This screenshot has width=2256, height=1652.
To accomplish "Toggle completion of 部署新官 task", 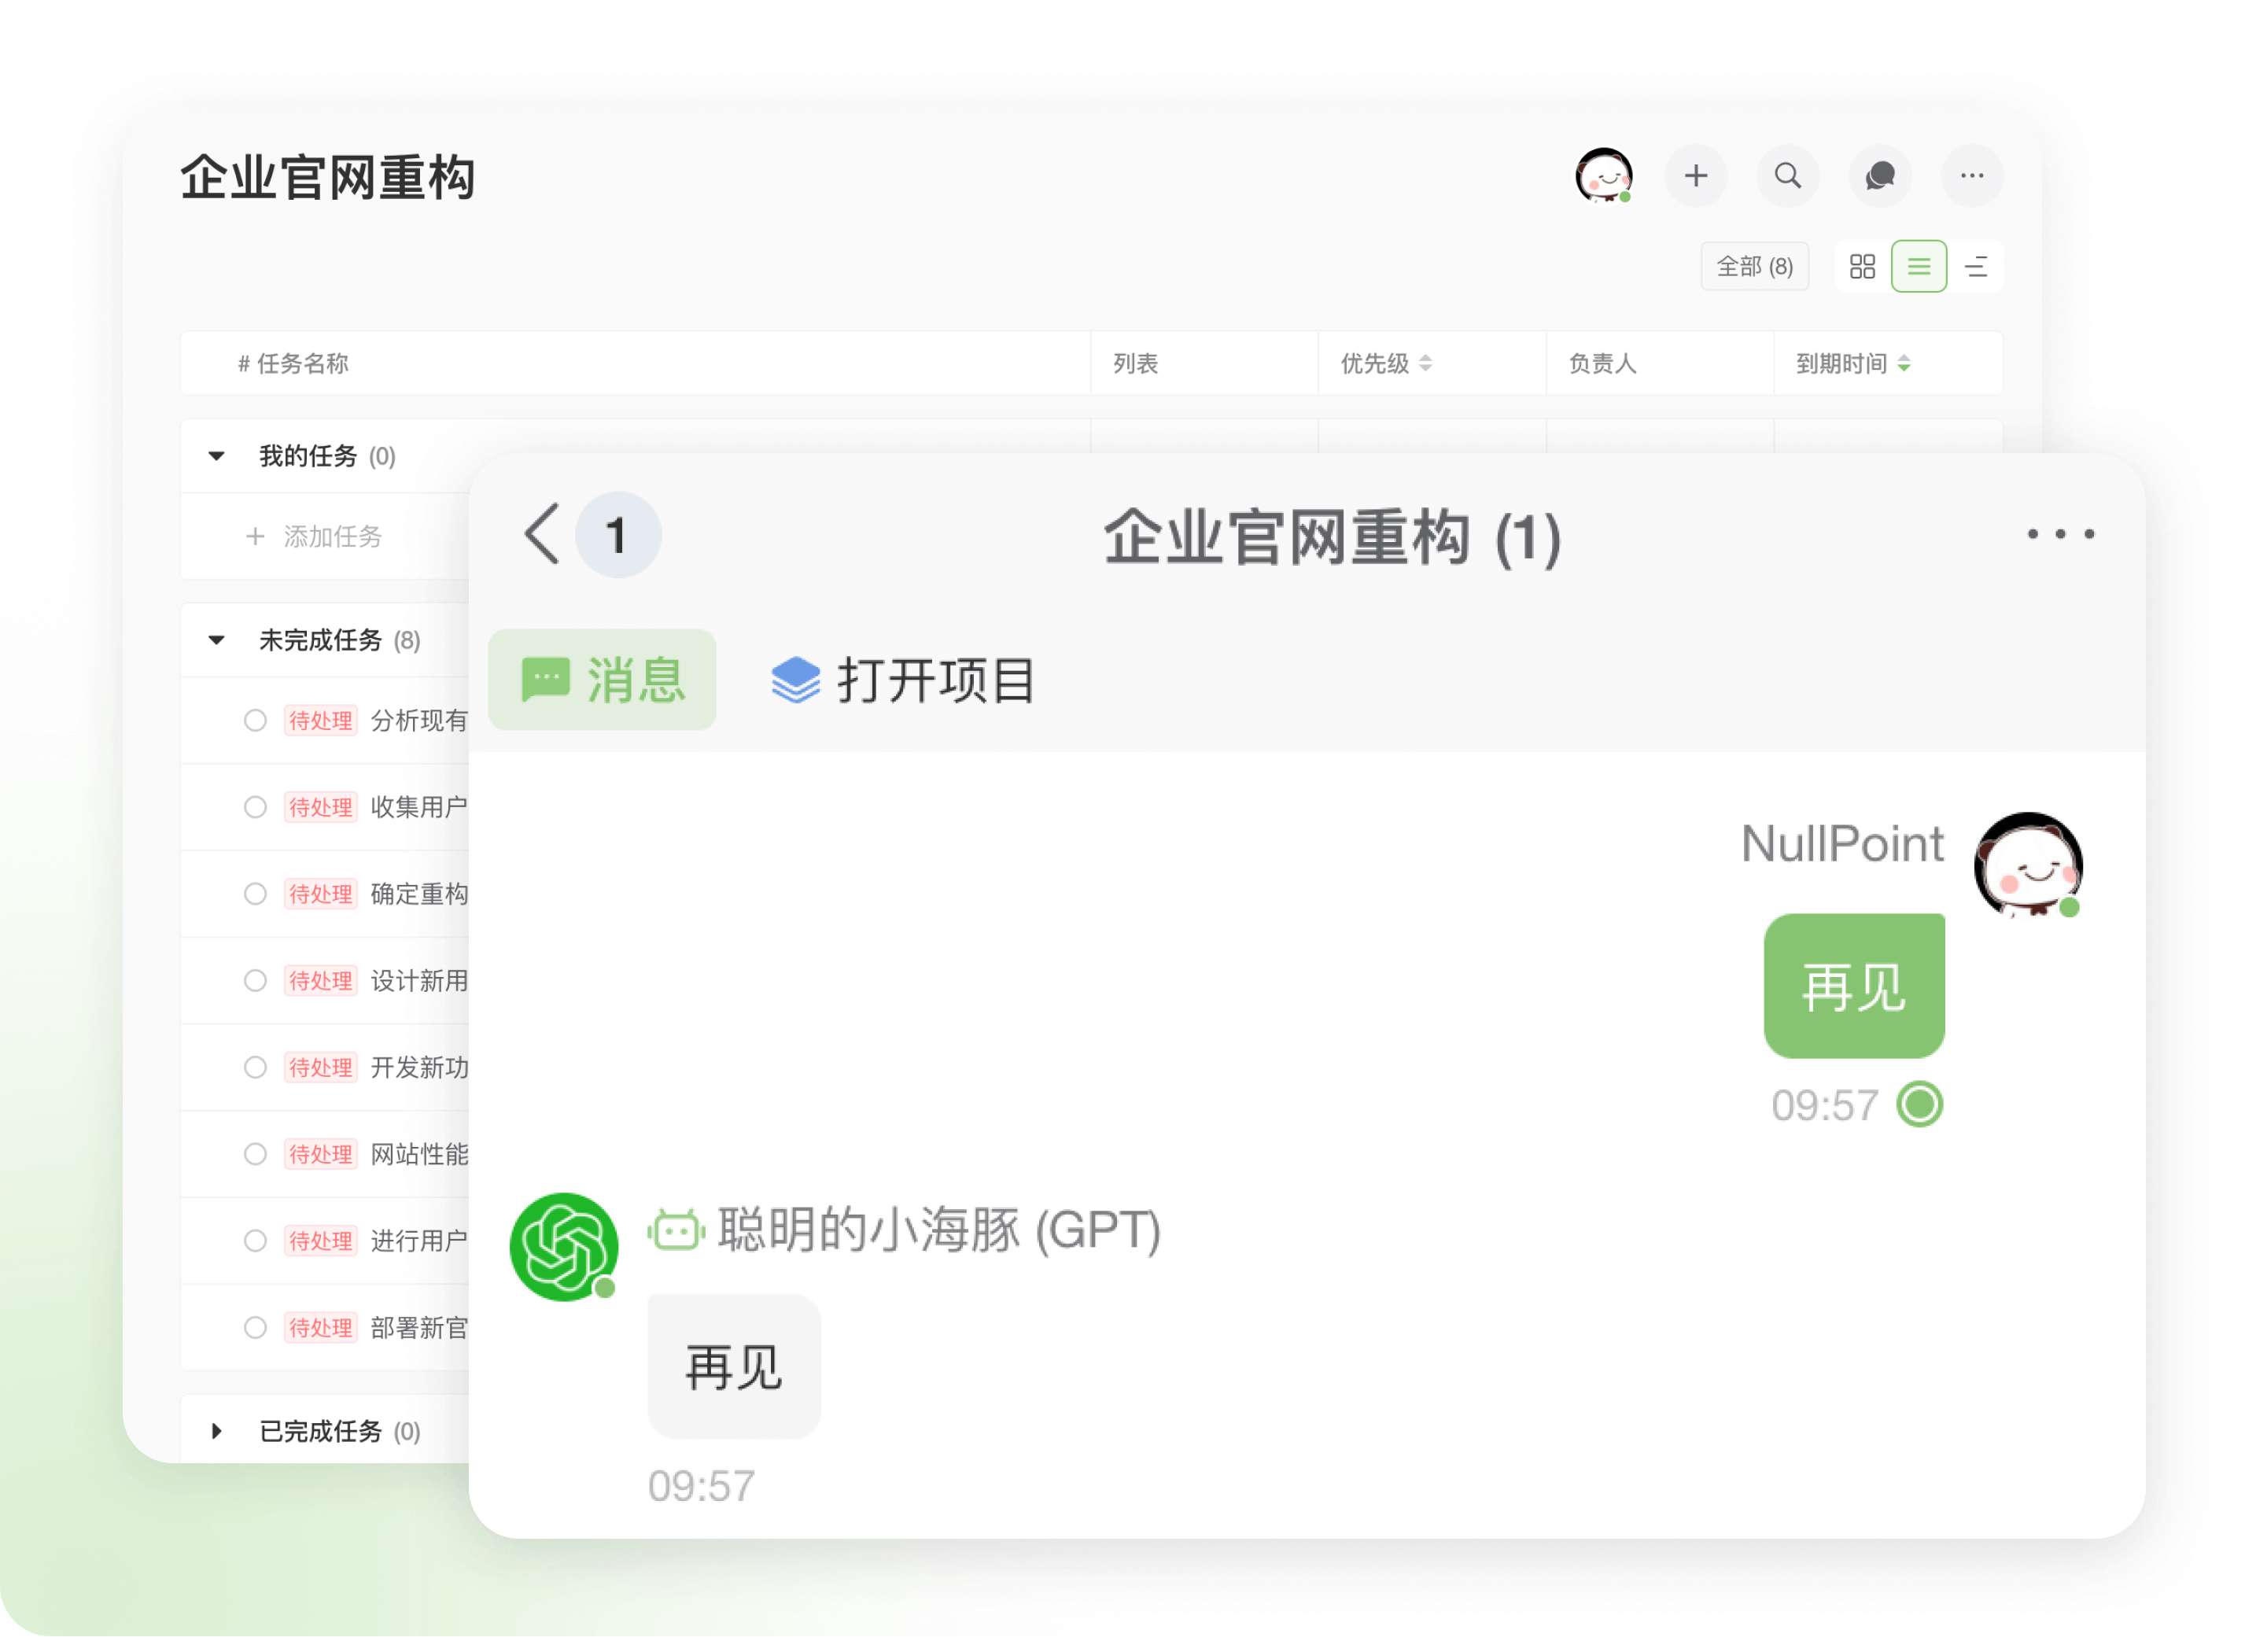I will (255, 1328).
